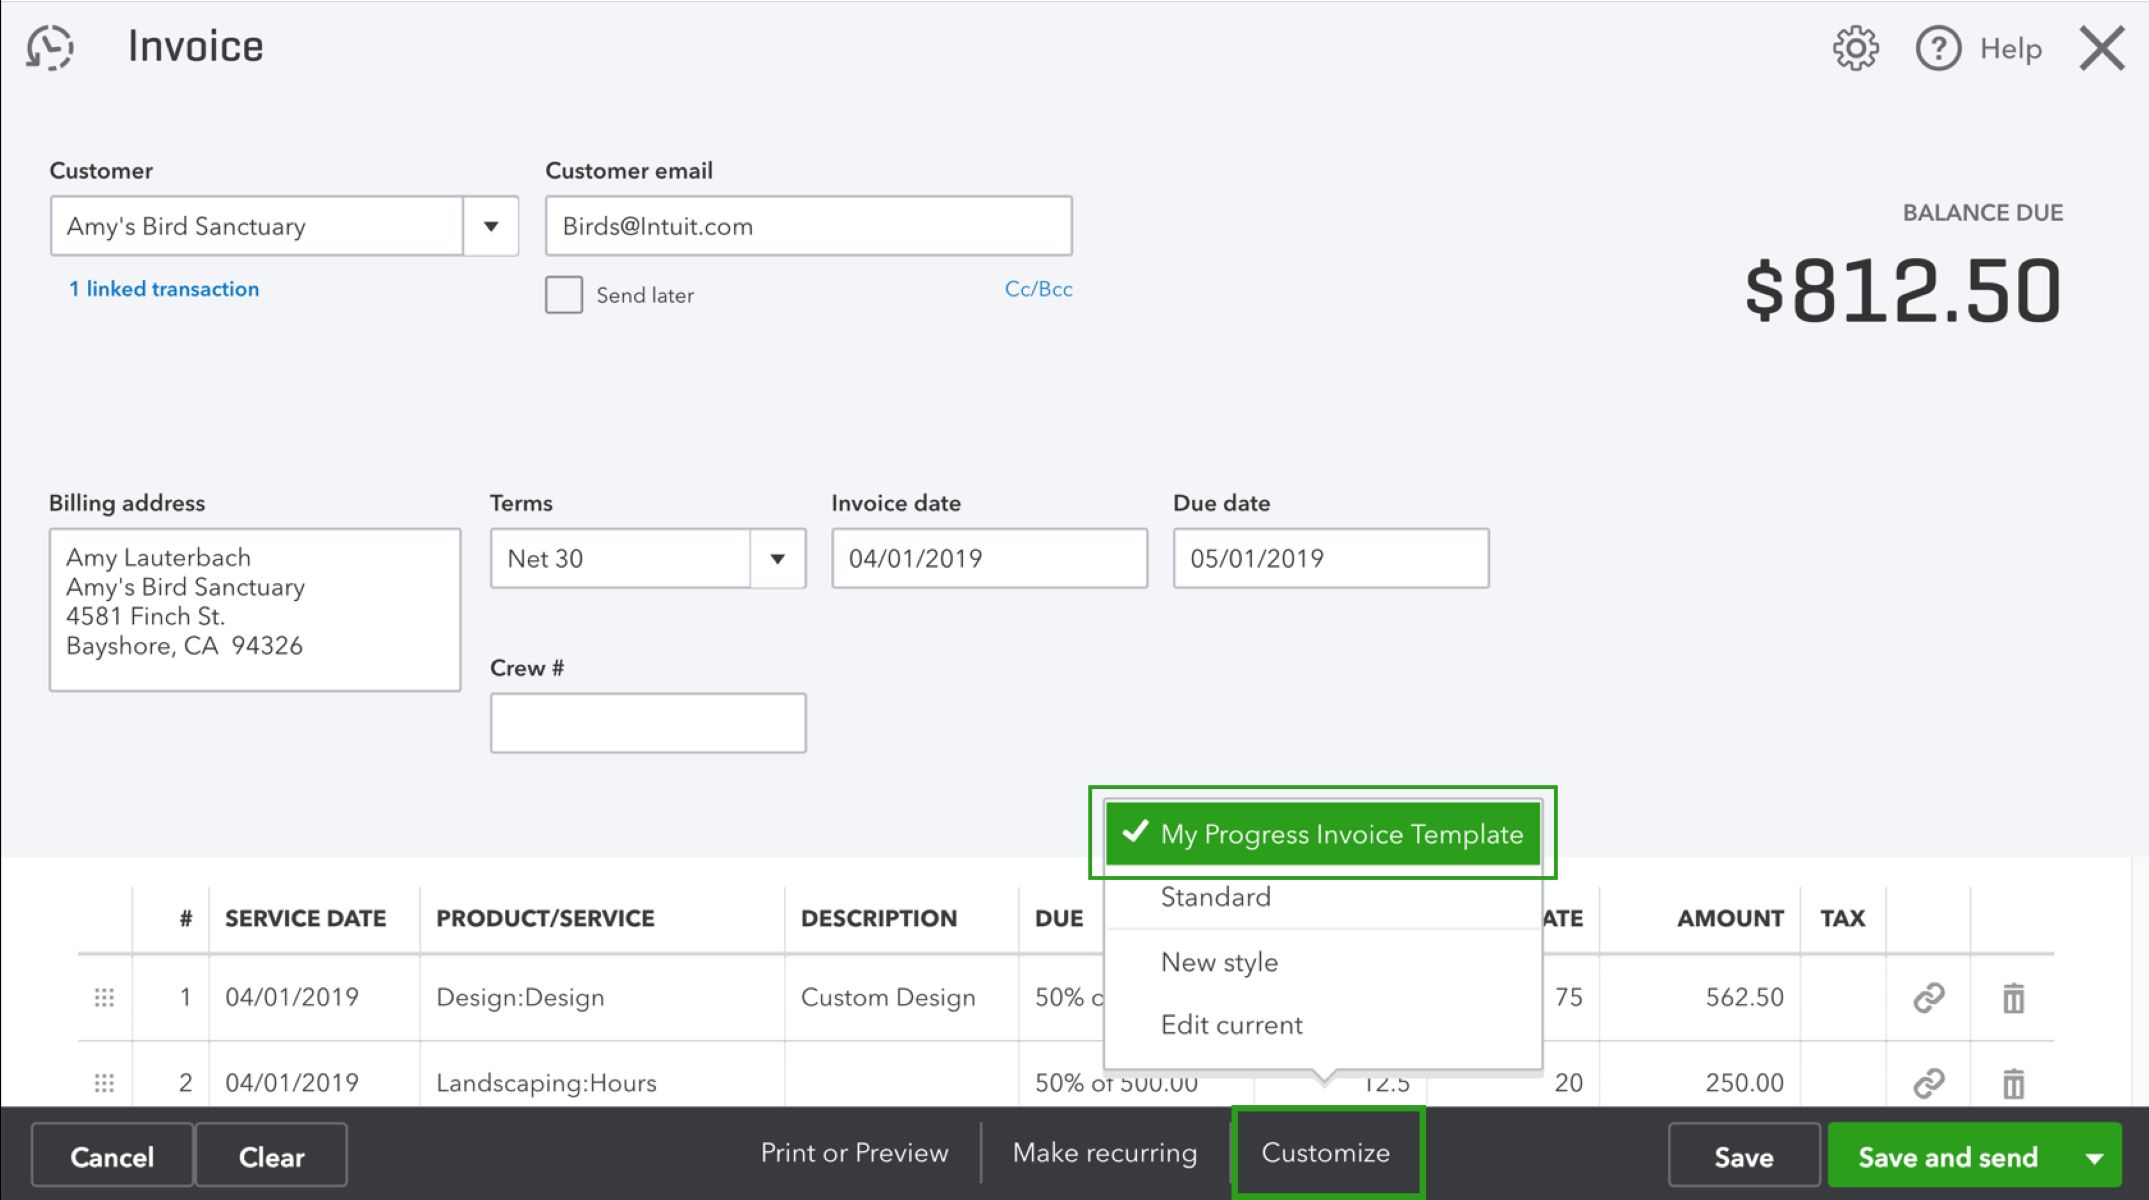
Task: Open the 1 linked transaction link
Action: point(163,288)
